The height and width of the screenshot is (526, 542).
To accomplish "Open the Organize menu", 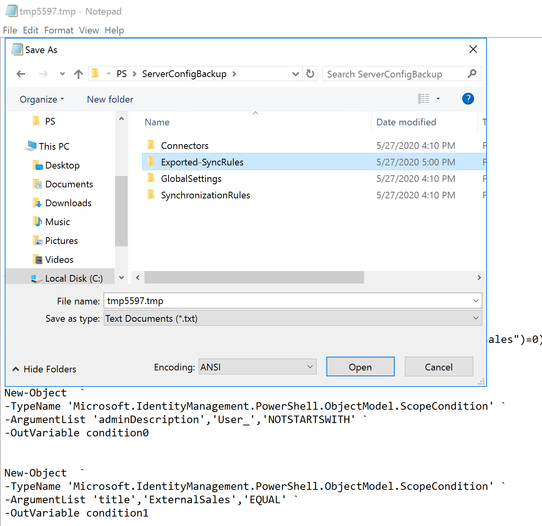I will [x=41, y=100].
